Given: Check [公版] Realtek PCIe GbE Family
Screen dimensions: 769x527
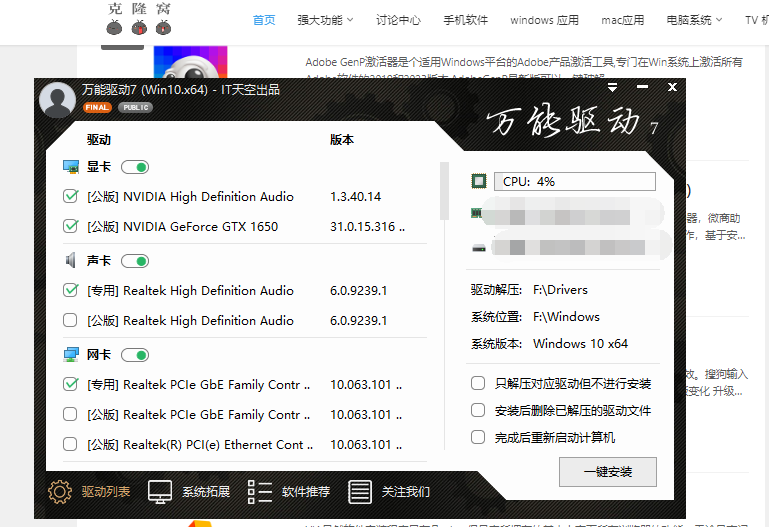Looking at the screenshot, I should tap(70, 414).
